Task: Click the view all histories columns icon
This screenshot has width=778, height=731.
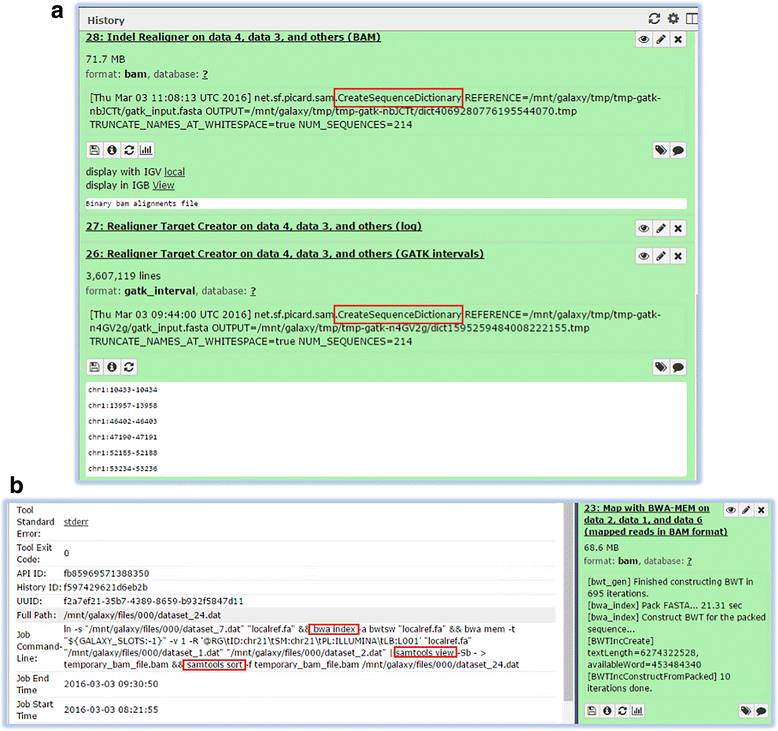Action: coord(691,19)
